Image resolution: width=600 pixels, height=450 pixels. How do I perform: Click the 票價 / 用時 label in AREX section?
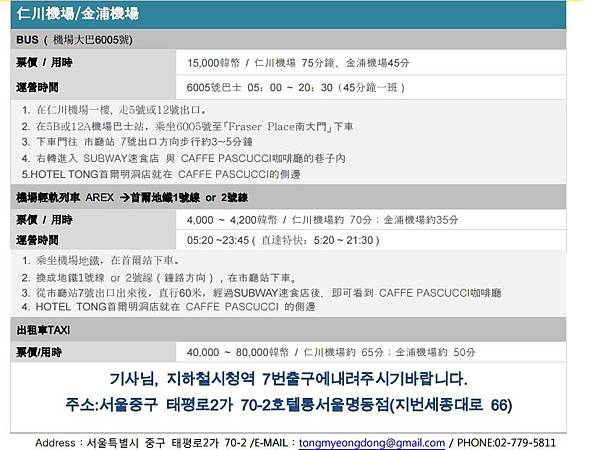[44, 220]
